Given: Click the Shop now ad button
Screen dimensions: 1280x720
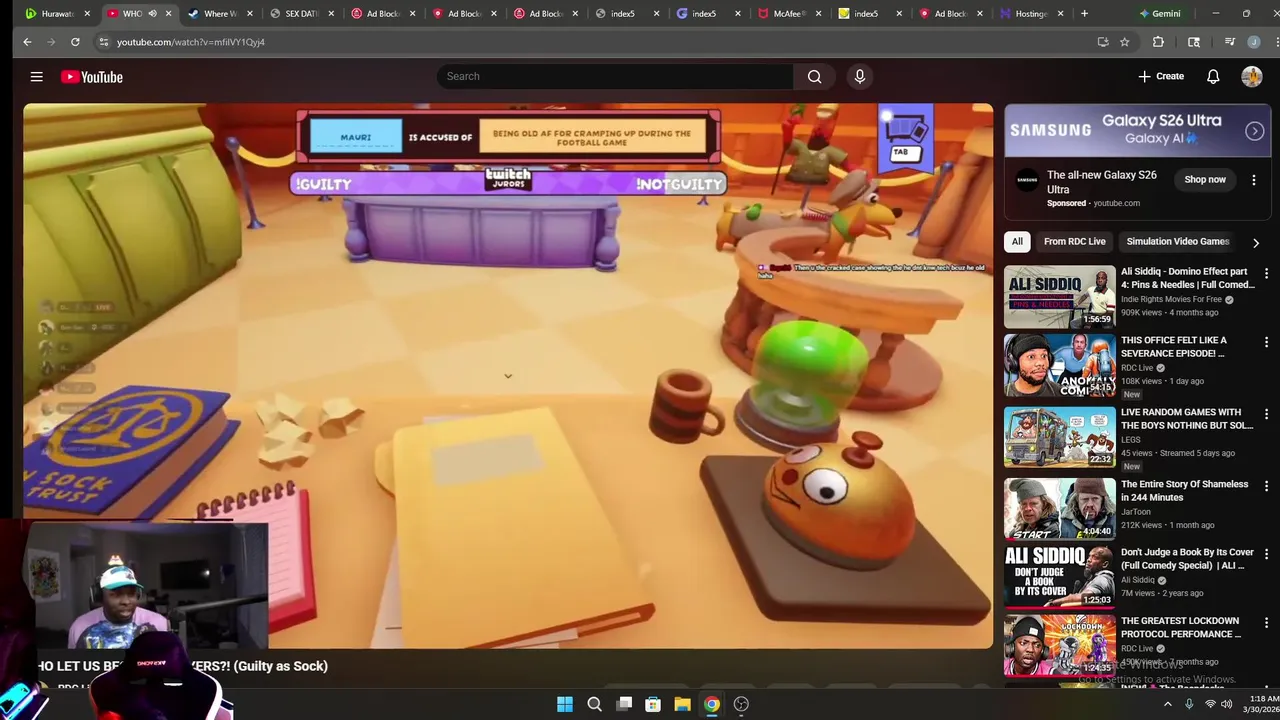Looking at the screenshot, I should pyautogui.click(x=1205, y=180).
